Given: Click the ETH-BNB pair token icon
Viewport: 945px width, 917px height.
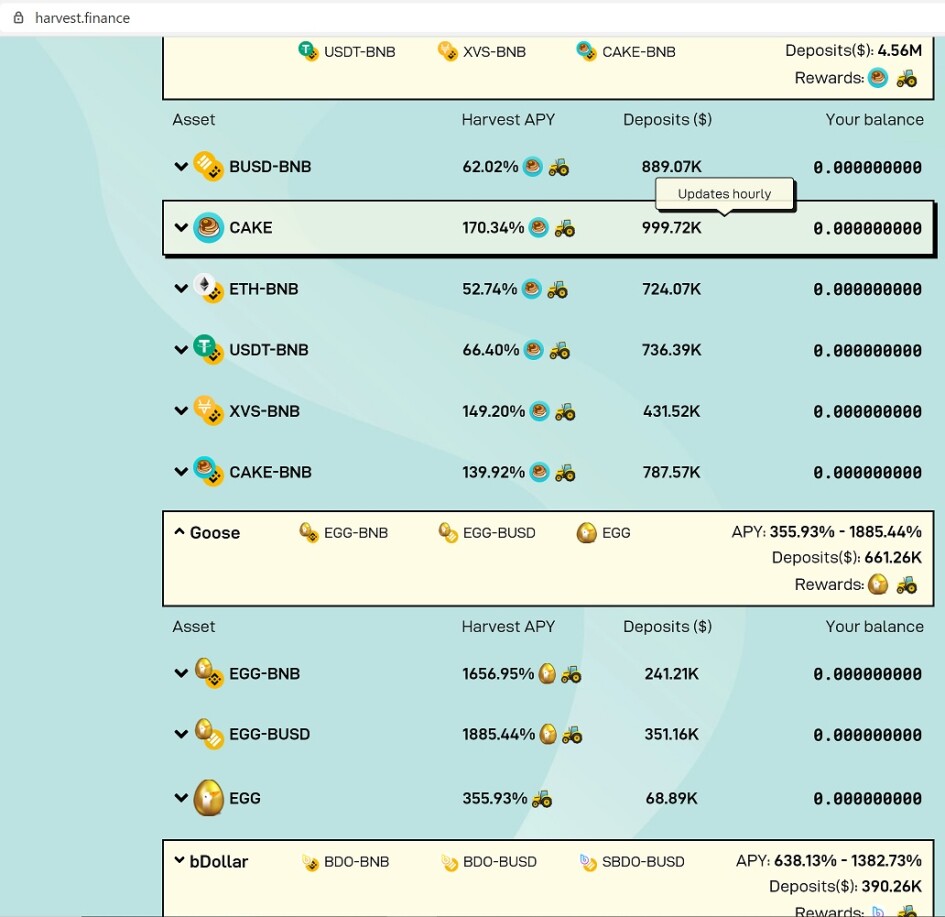Looking at the screenshot, I should [x=208, y=289].
